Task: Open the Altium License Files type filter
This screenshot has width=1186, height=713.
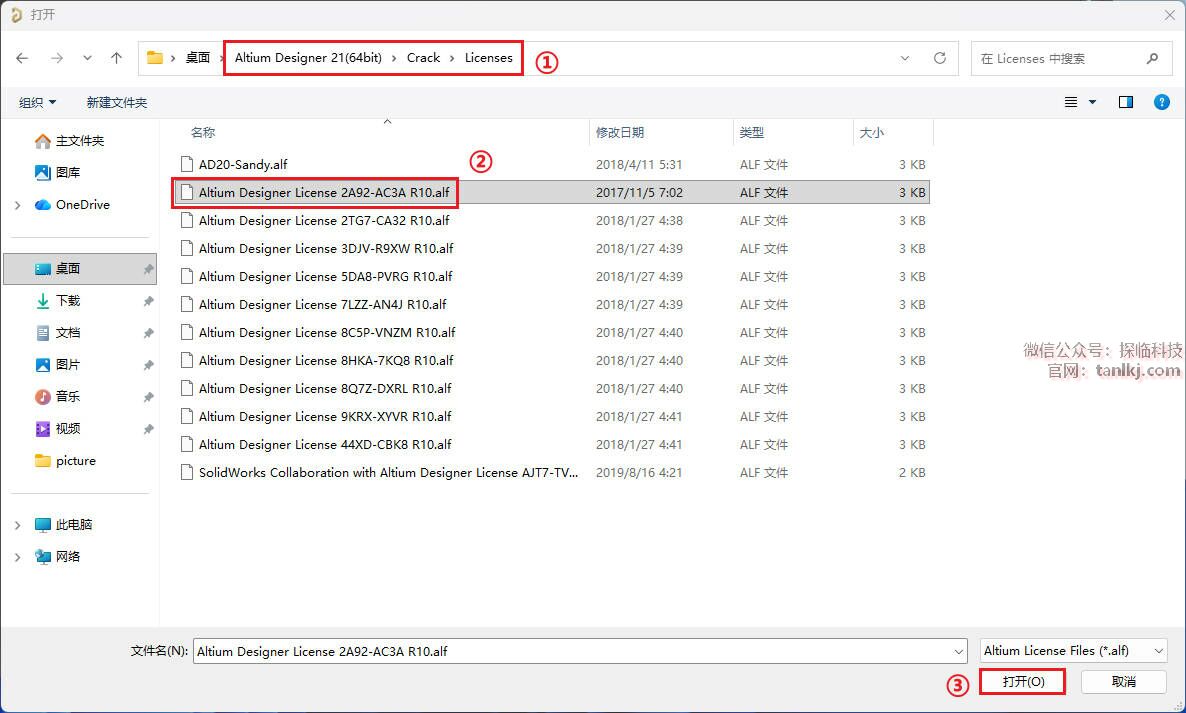Action: coord(1073,650)
